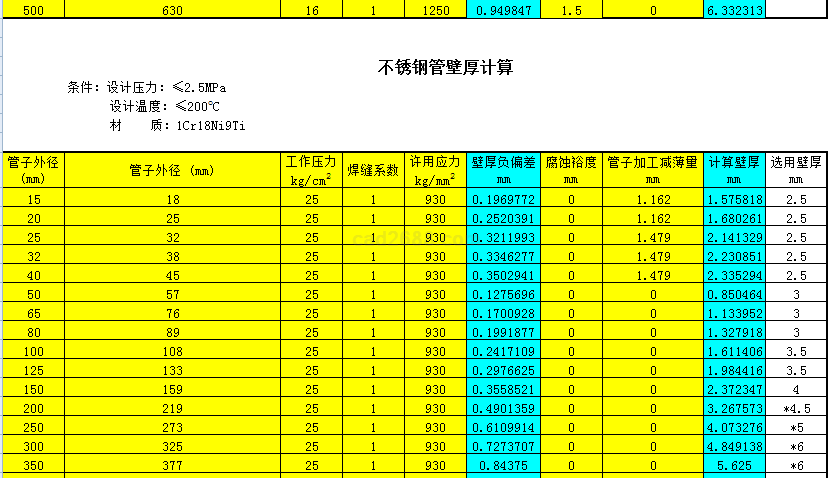Click the calculated thickness cell 5.625
Screen dimensions: 832x478
point(734,466)
